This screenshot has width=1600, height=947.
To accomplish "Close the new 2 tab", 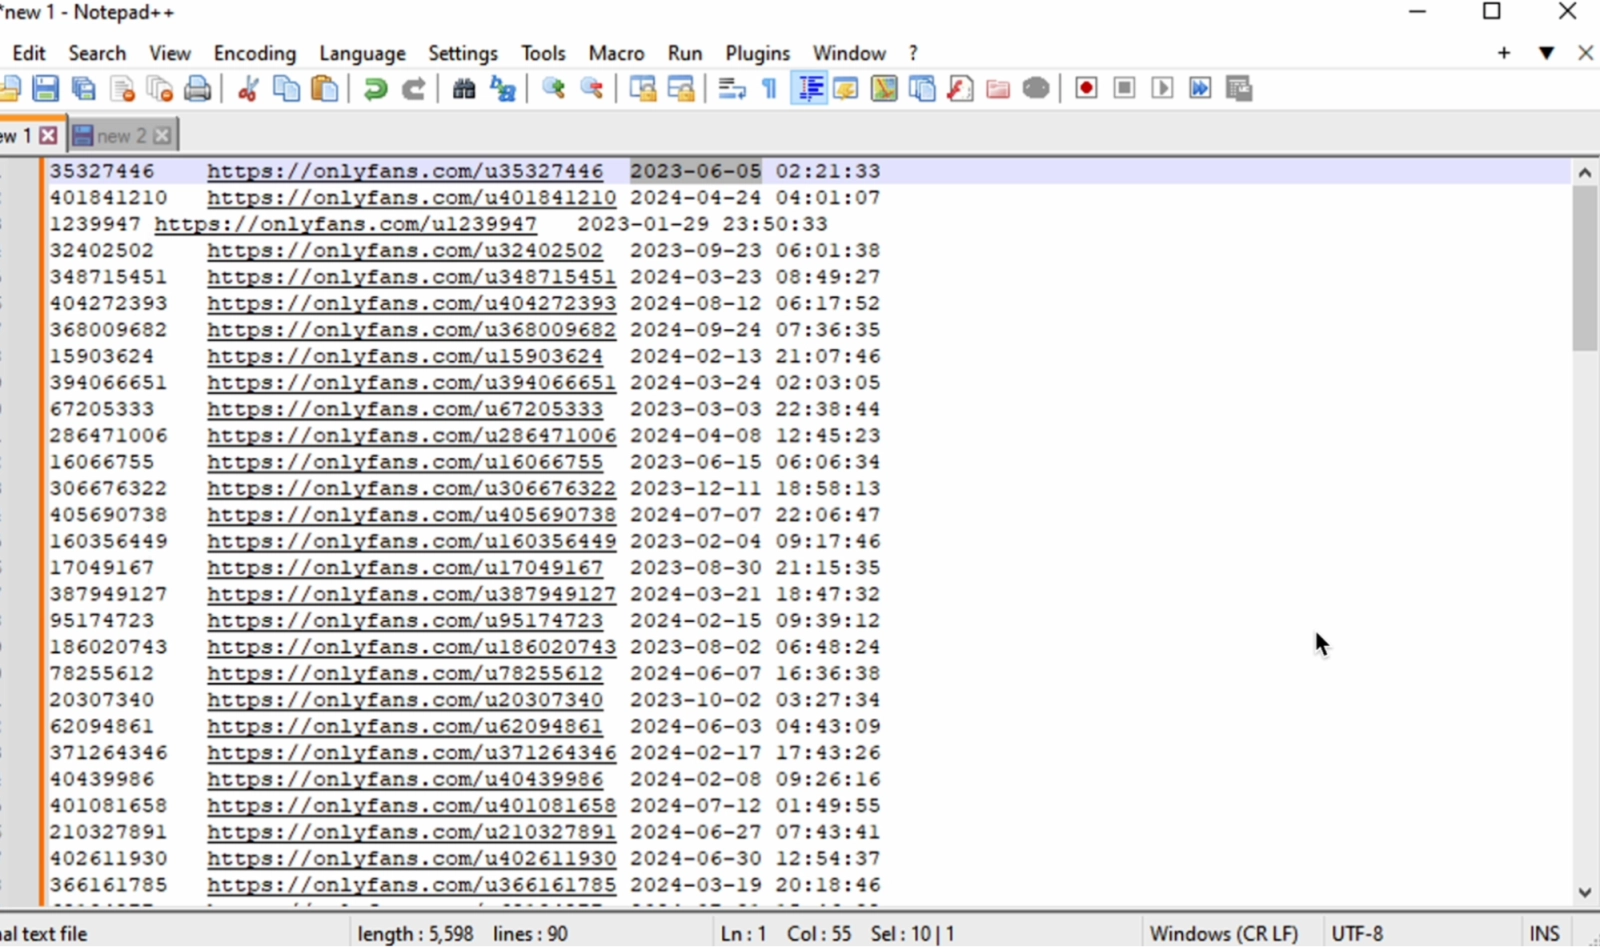I will pos(162,135).
